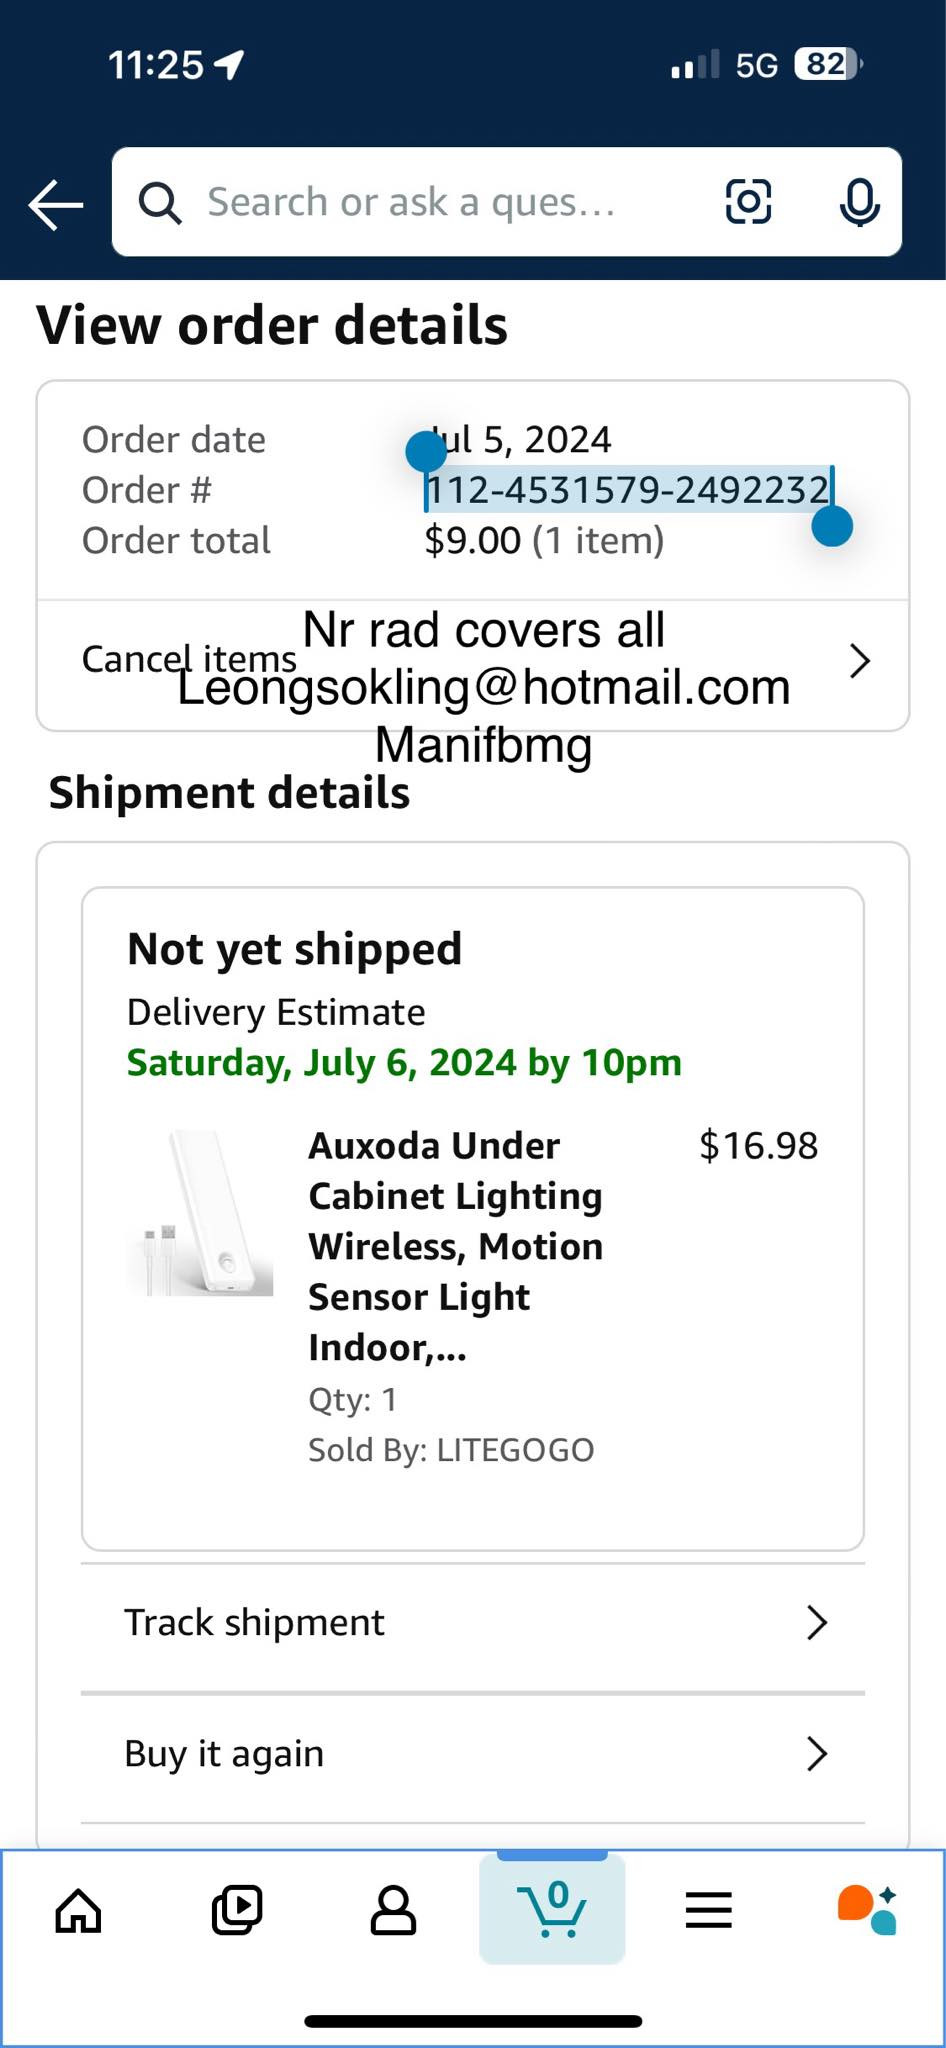Screen dimensions: 946x2048
Task: Open the Track shipment chevron
Action: pyautogui.click(x=817, y=1622)
